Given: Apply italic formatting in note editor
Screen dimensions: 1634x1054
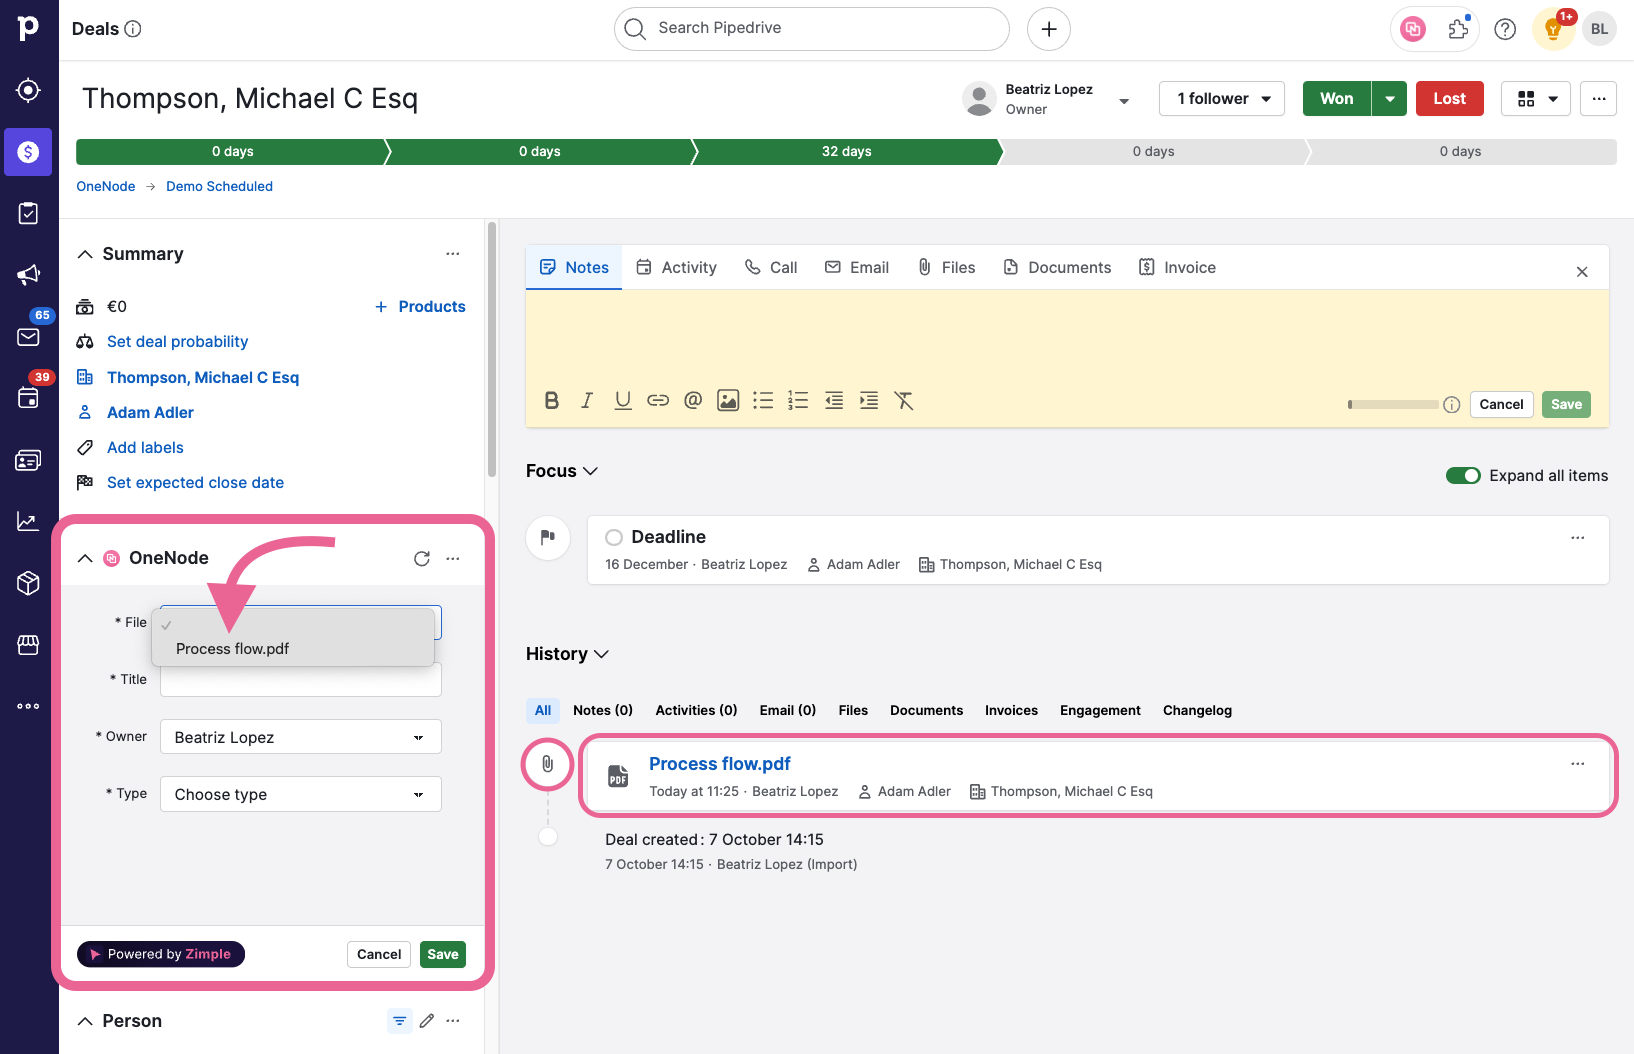Looking at the screenshot, I should point(587,401).
